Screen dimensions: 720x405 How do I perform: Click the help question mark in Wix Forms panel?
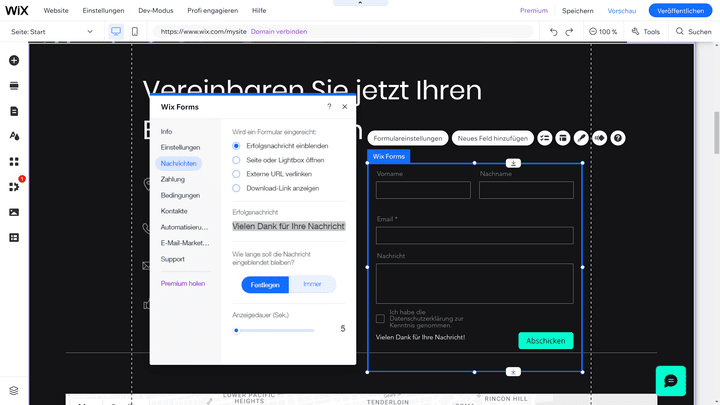pyautogui.click(x=329, y=107)
